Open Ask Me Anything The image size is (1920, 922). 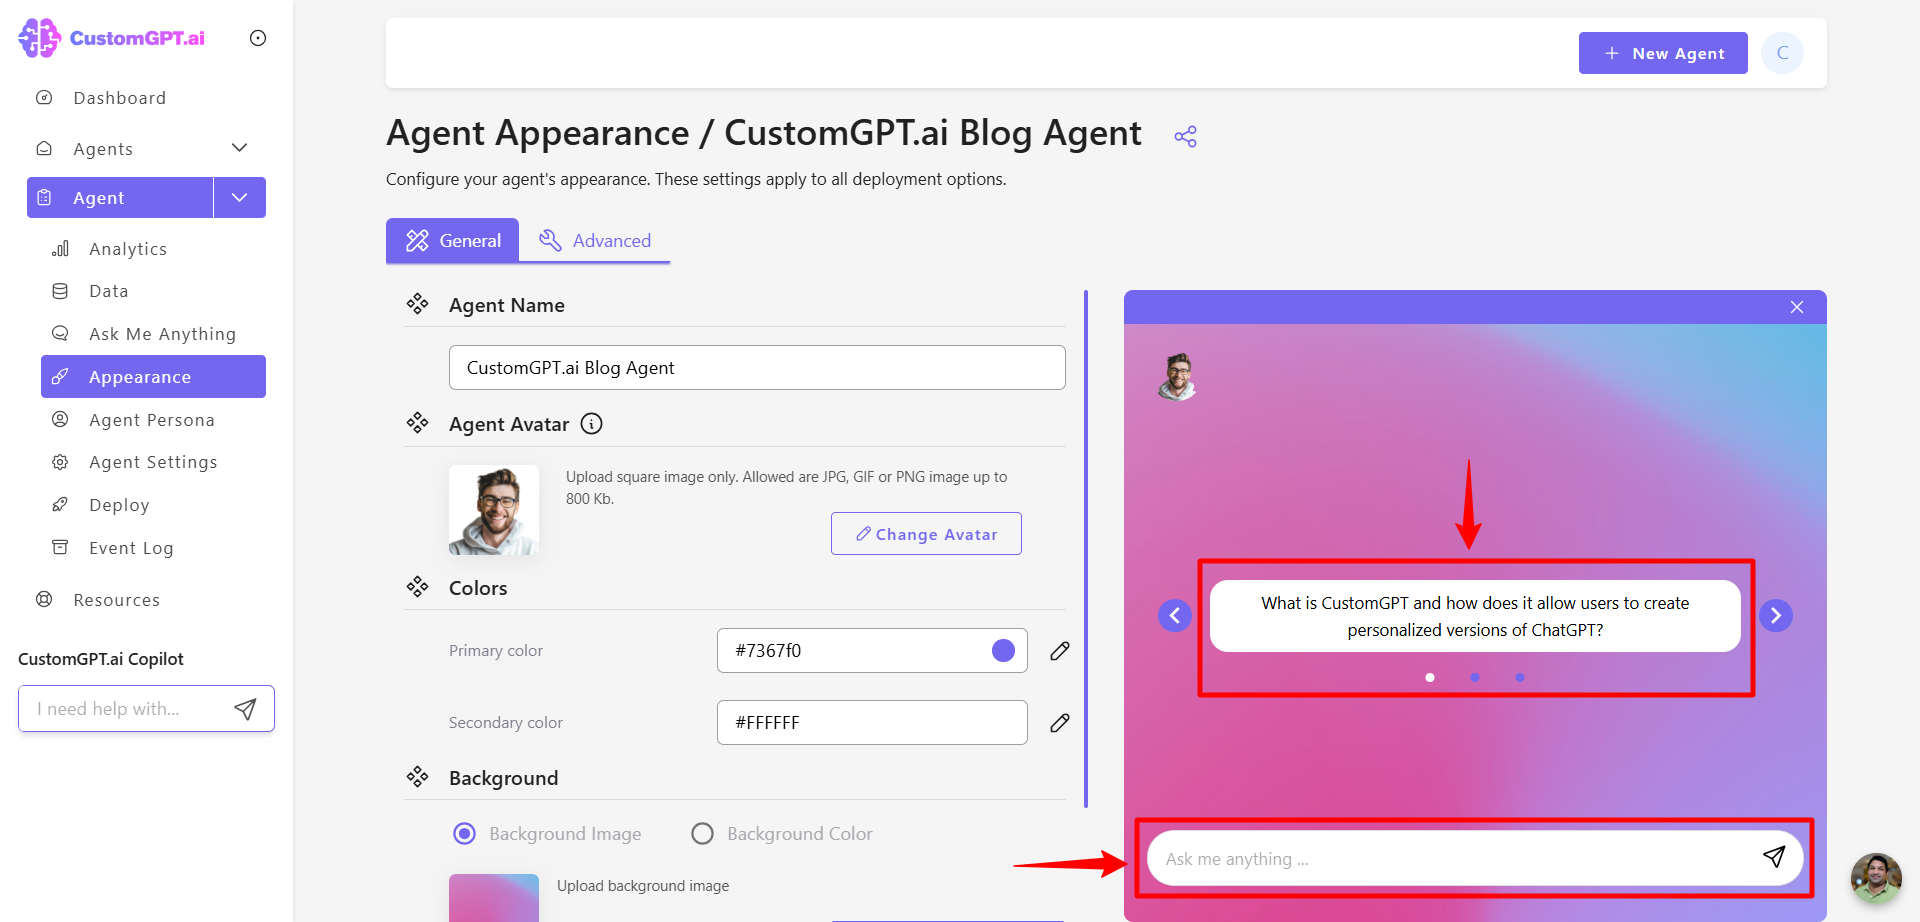pos(162,334)
